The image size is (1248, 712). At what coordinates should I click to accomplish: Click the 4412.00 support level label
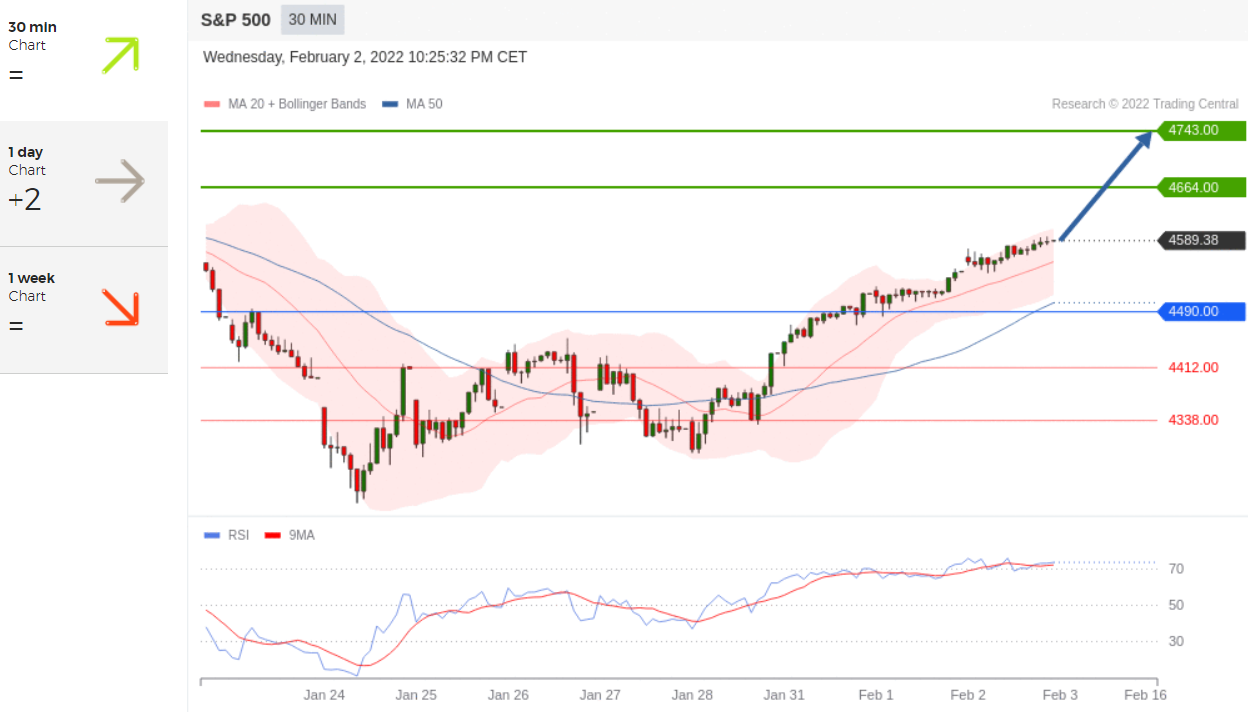(x=1193, y=368)
